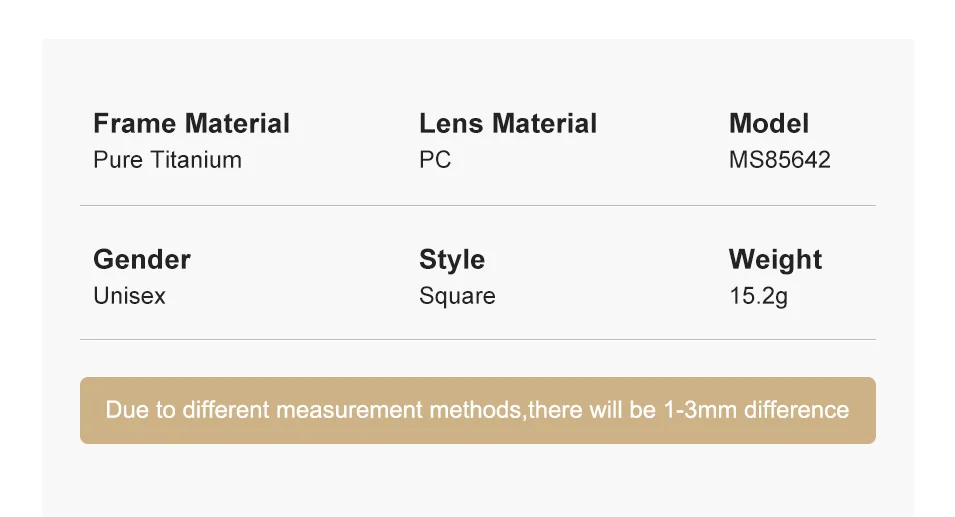Viewport: 955px width, 517px height.
Task: Select the Pure Titanium value text
Action: pyautogui.click(x=167, y=160)
